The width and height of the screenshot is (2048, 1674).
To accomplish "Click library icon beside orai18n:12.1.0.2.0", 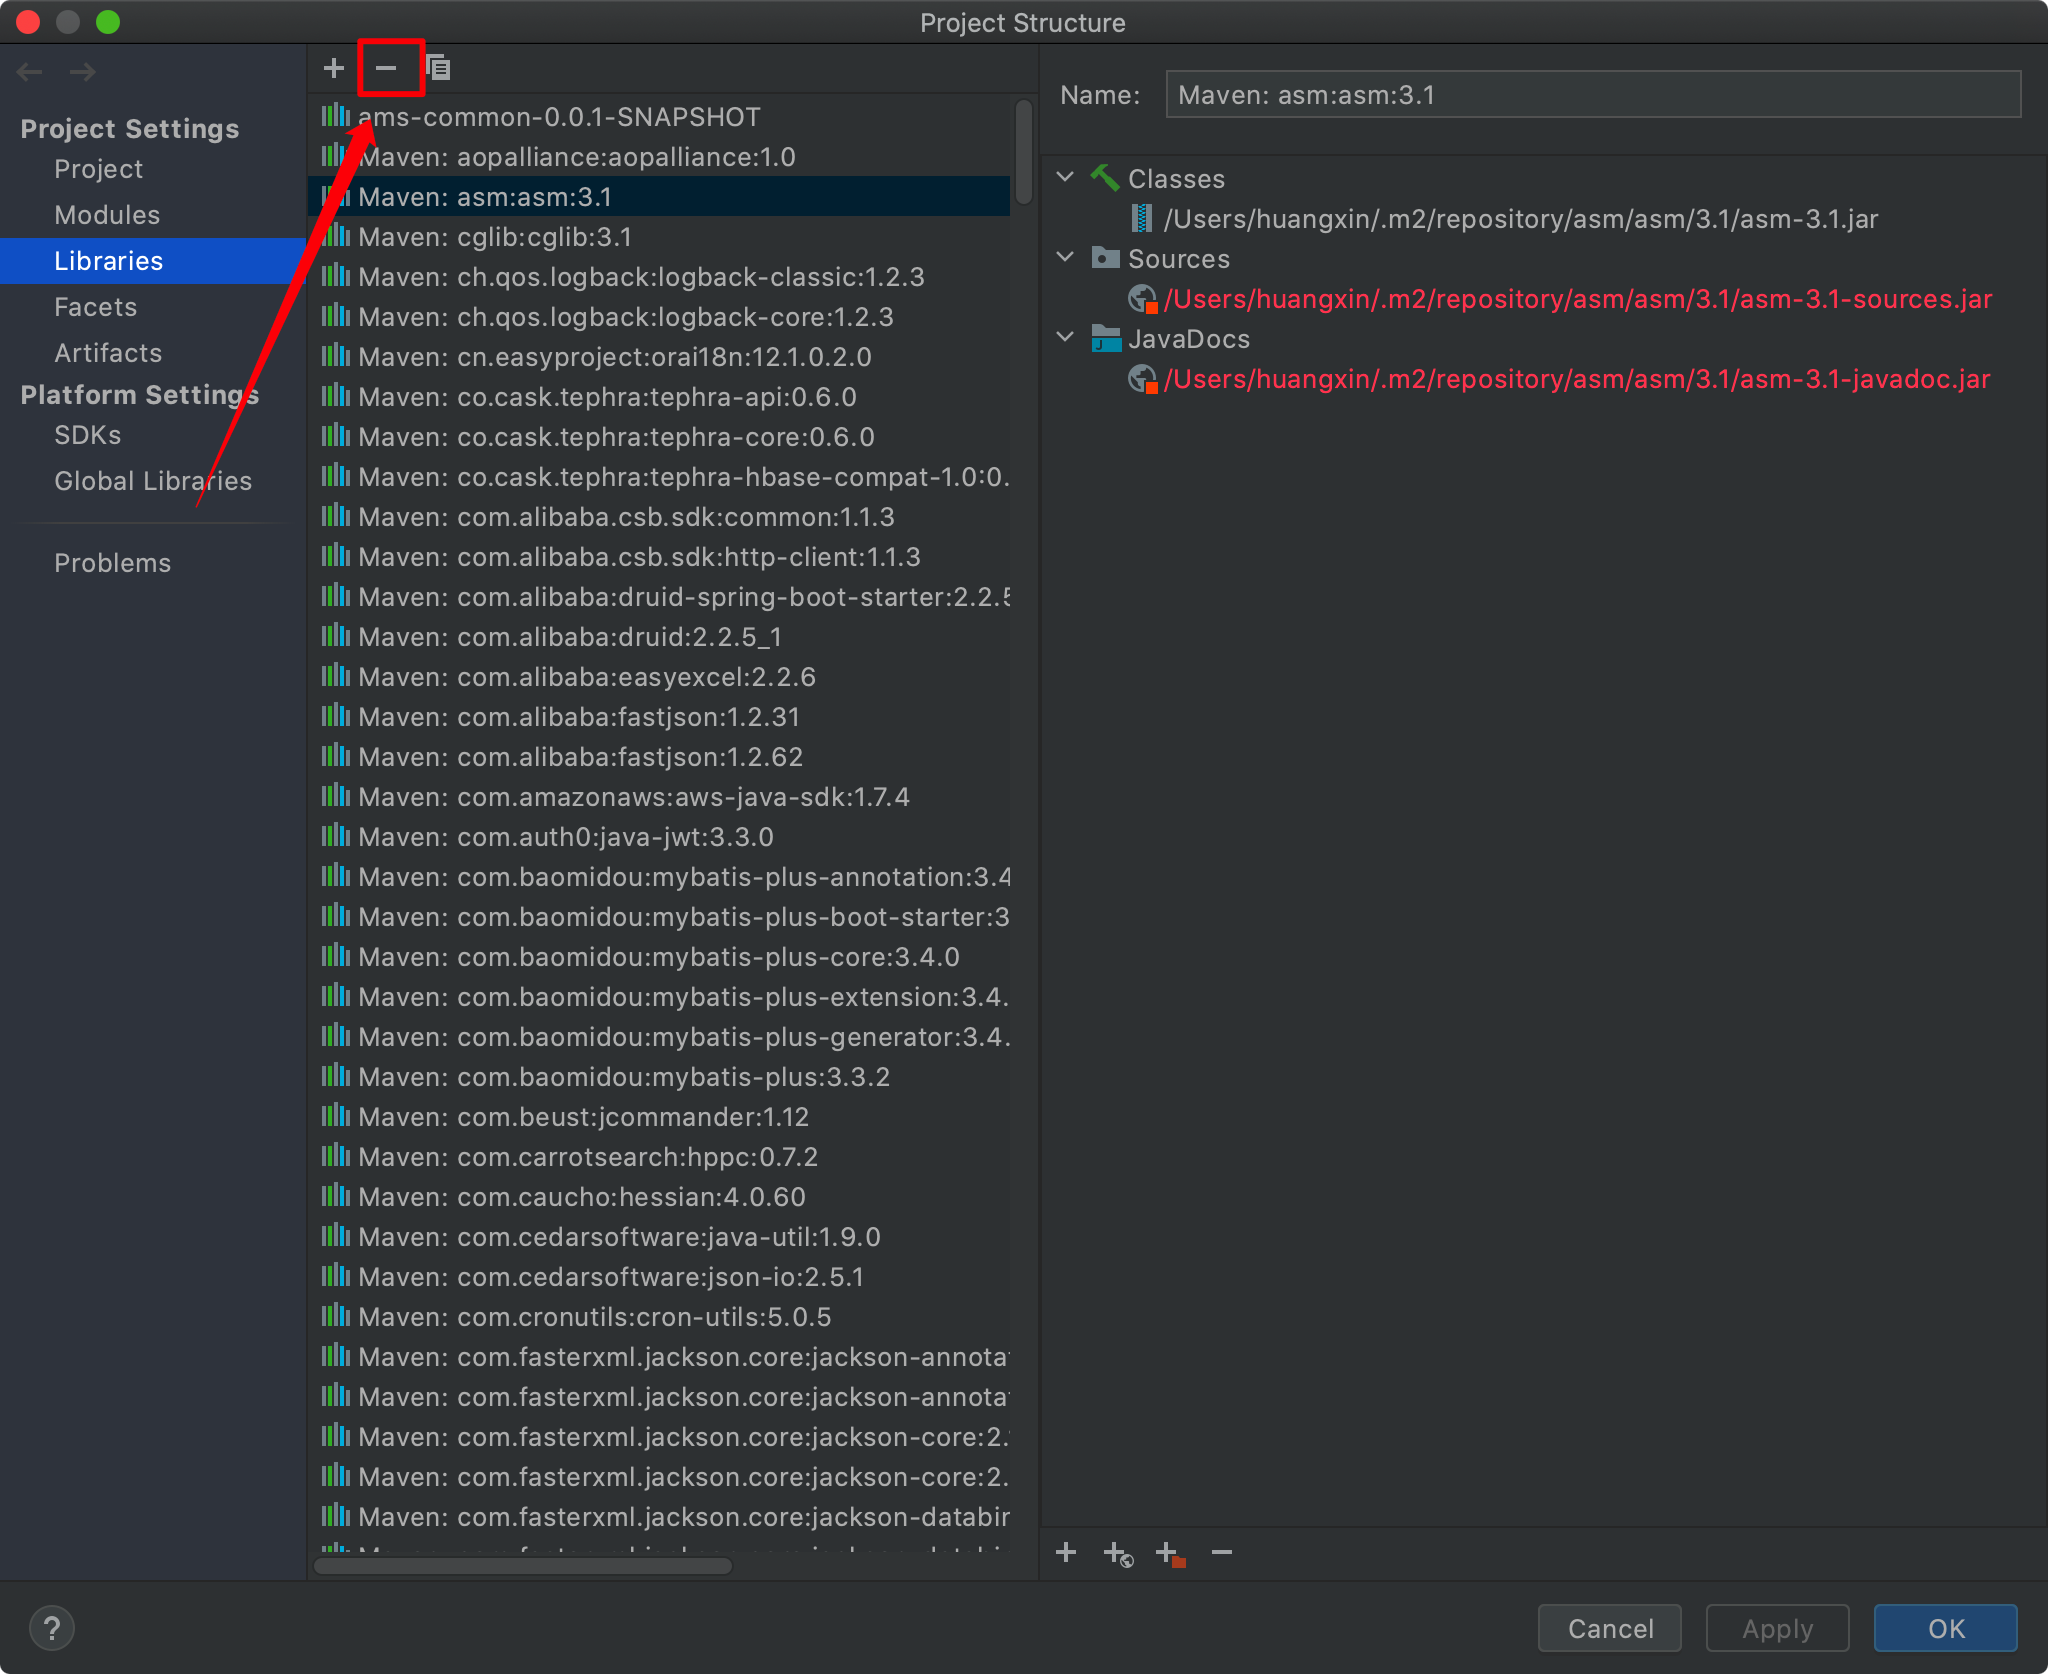I will 336,356.
